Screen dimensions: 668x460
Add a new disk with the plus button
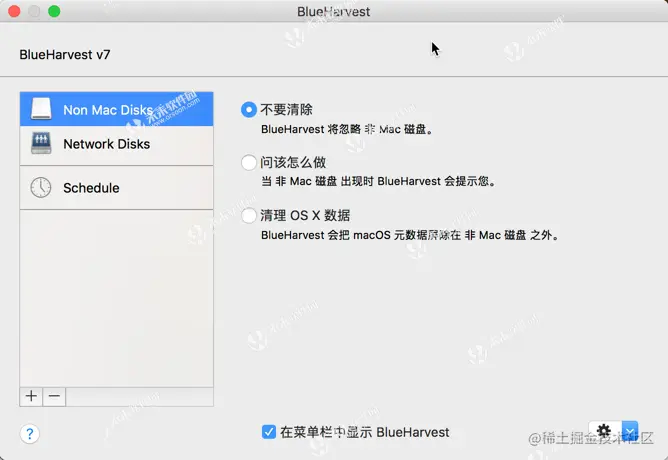click(31, 397)
